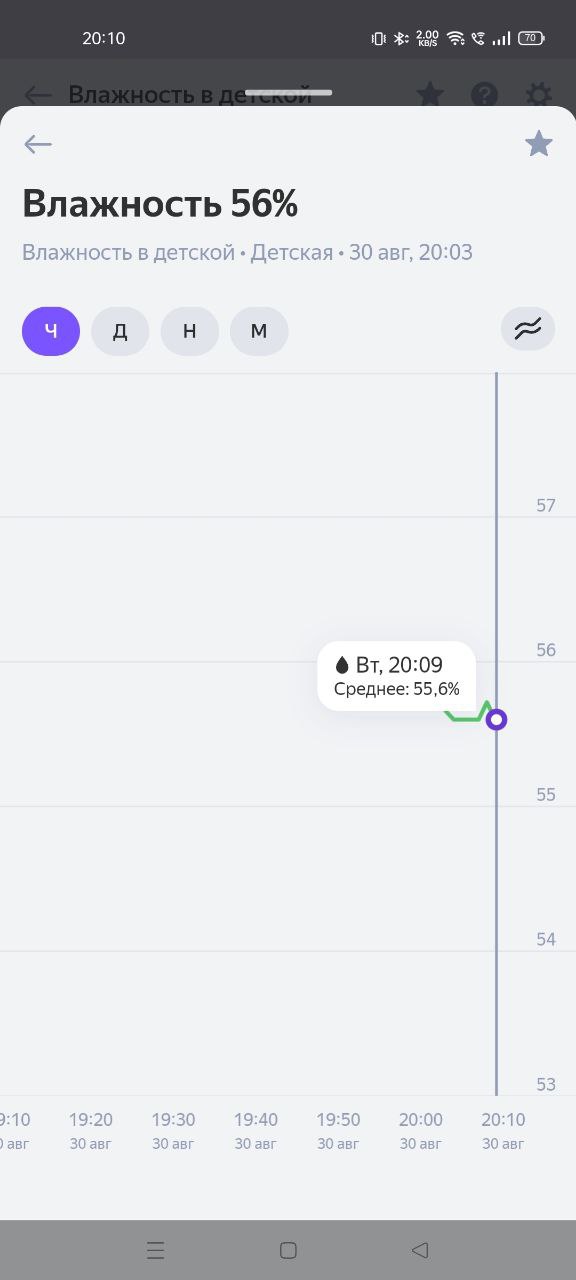Tap the 'Влажность 56%' heading

click(x=160, y=204)
